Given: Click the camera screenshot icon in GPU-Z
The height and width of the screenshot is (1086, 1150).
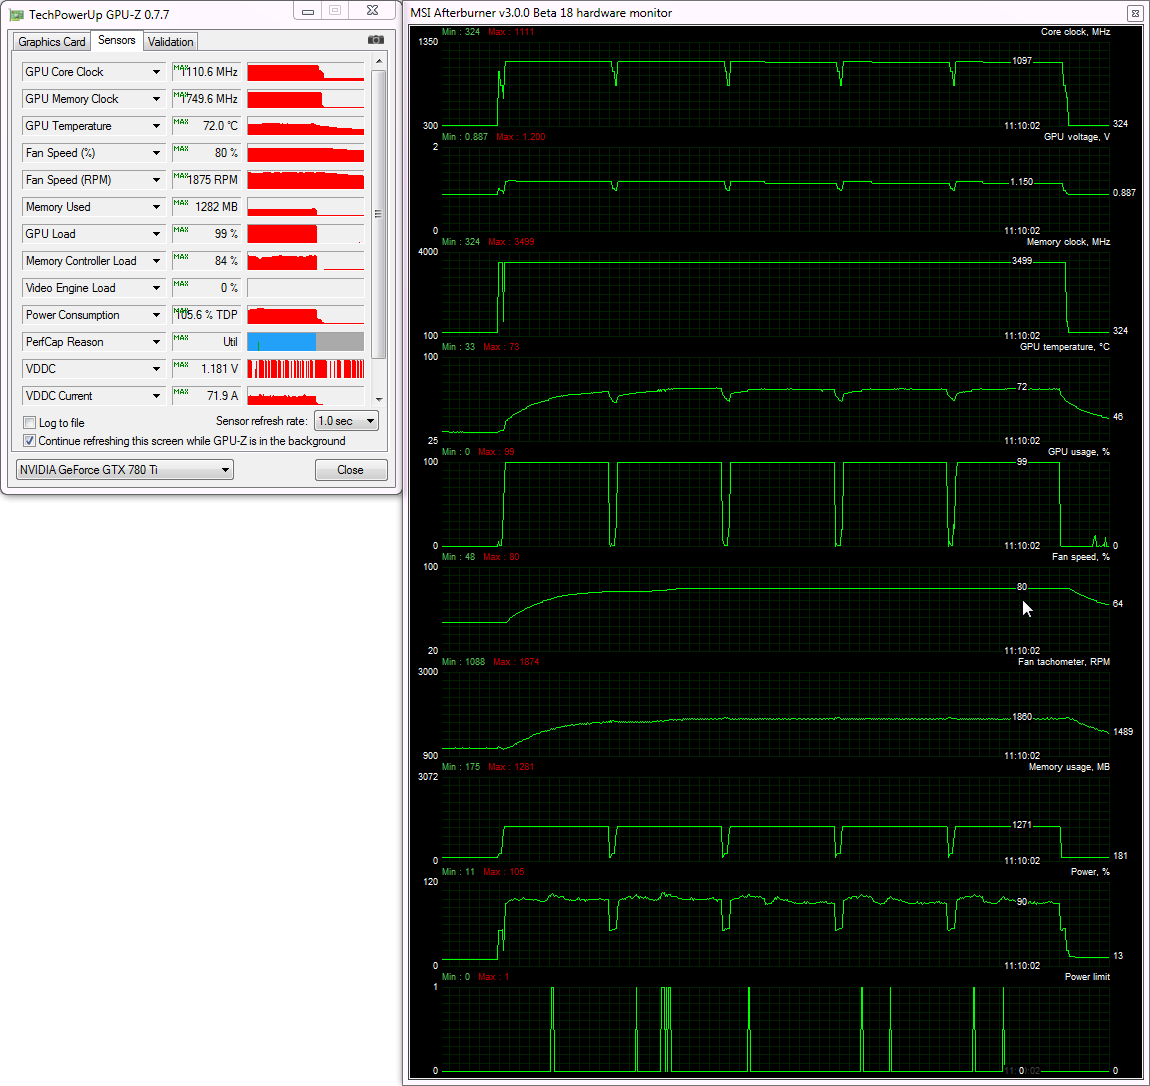Looking at the screenshot, I should (375, 40).
